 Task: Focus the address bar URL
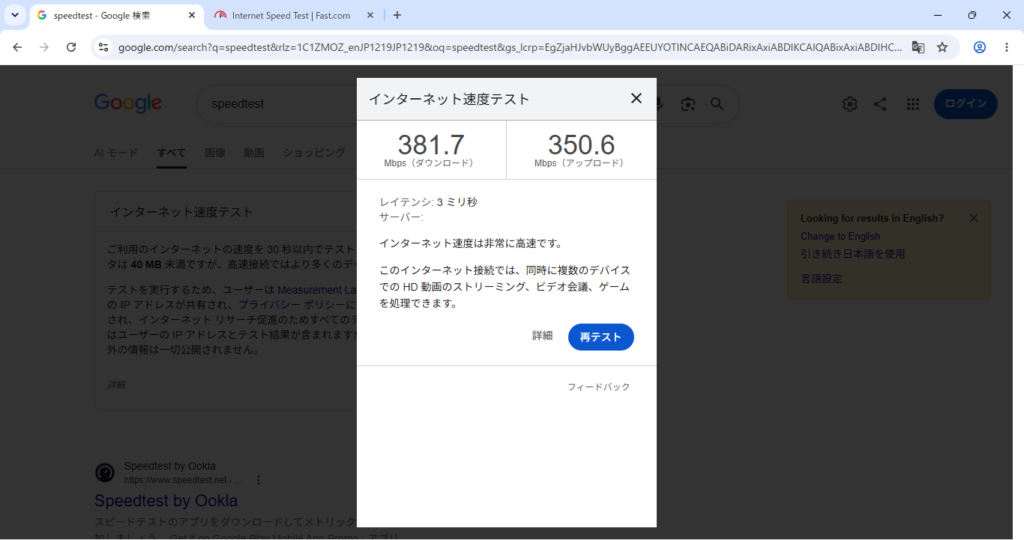click(x=509, y=47)
